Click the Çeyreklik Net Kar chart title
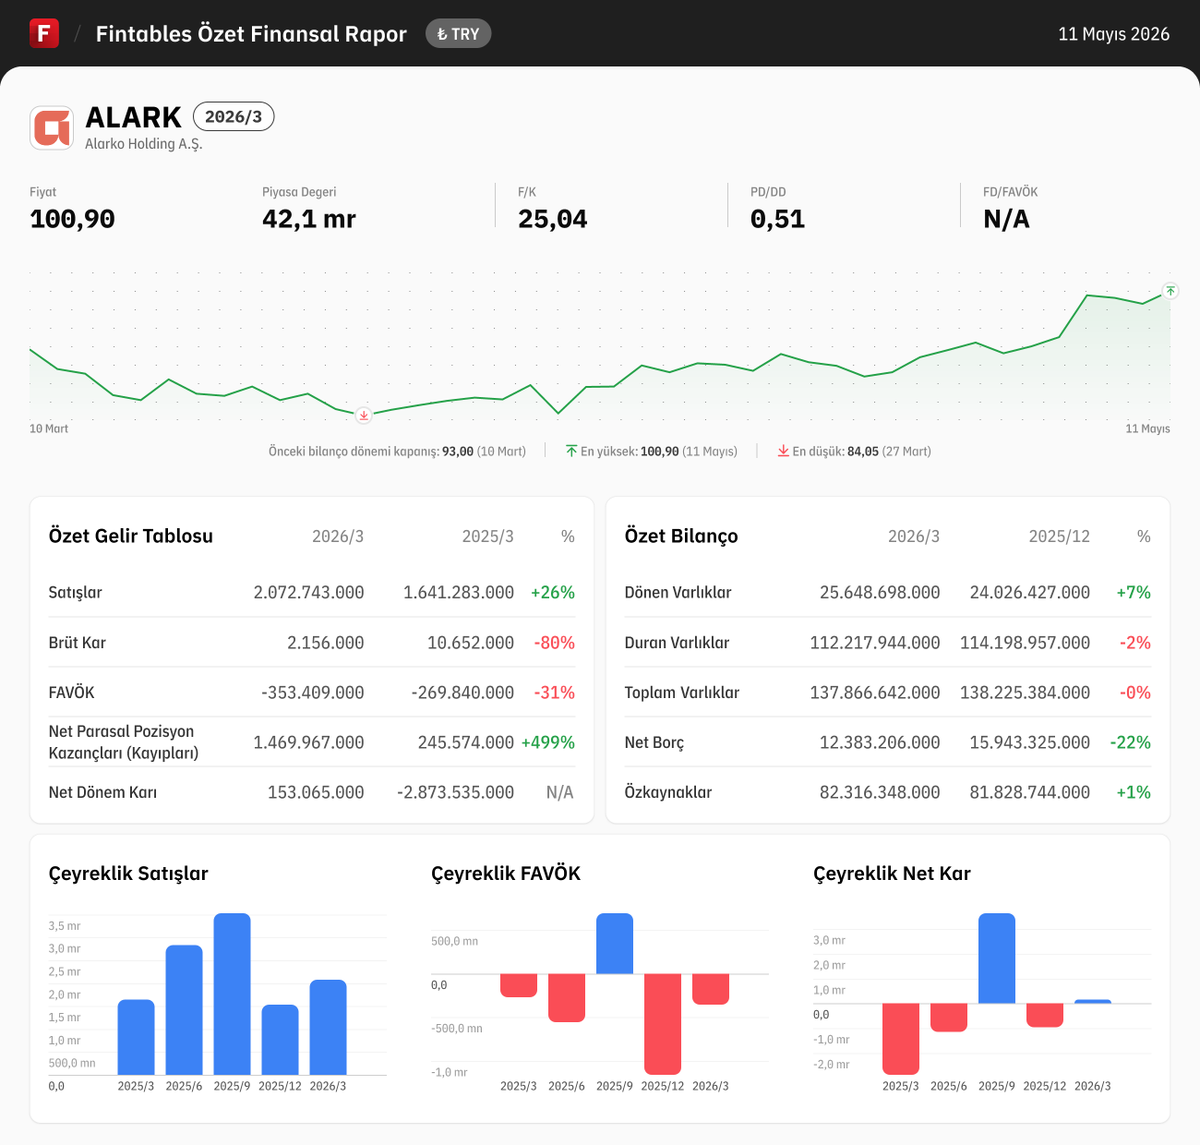Viewport: 1200px width, 1145px height. (892, 873)
